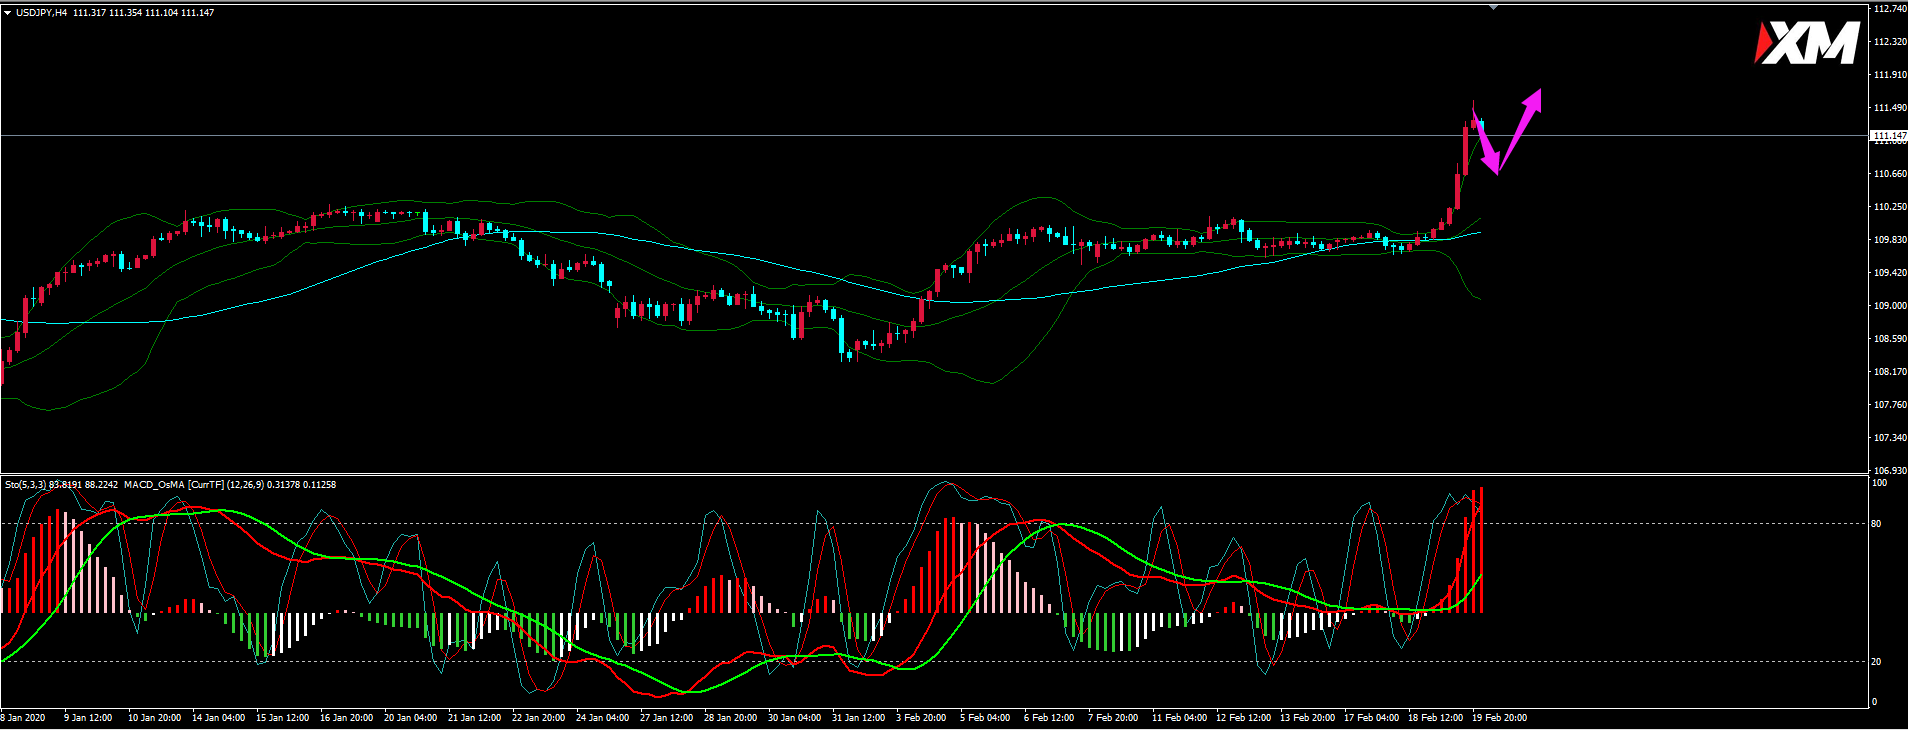Click the 19 Feb 20:00 time label

tap(1499, 718)
